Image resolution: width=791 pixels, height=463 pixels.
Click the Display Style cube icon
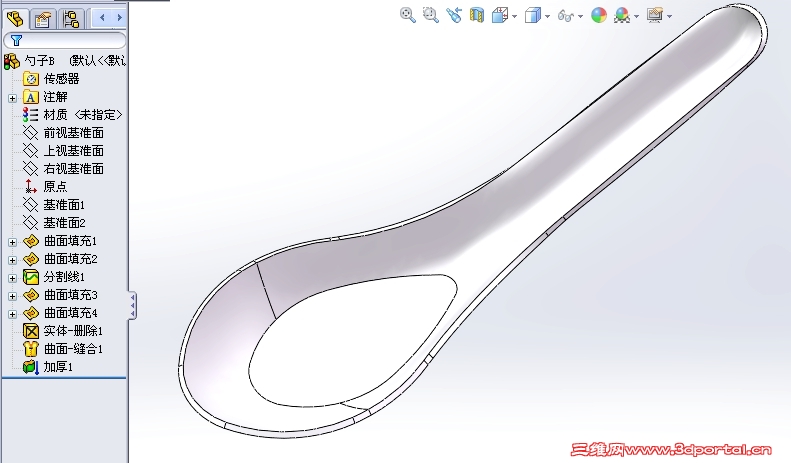[533, 16]
